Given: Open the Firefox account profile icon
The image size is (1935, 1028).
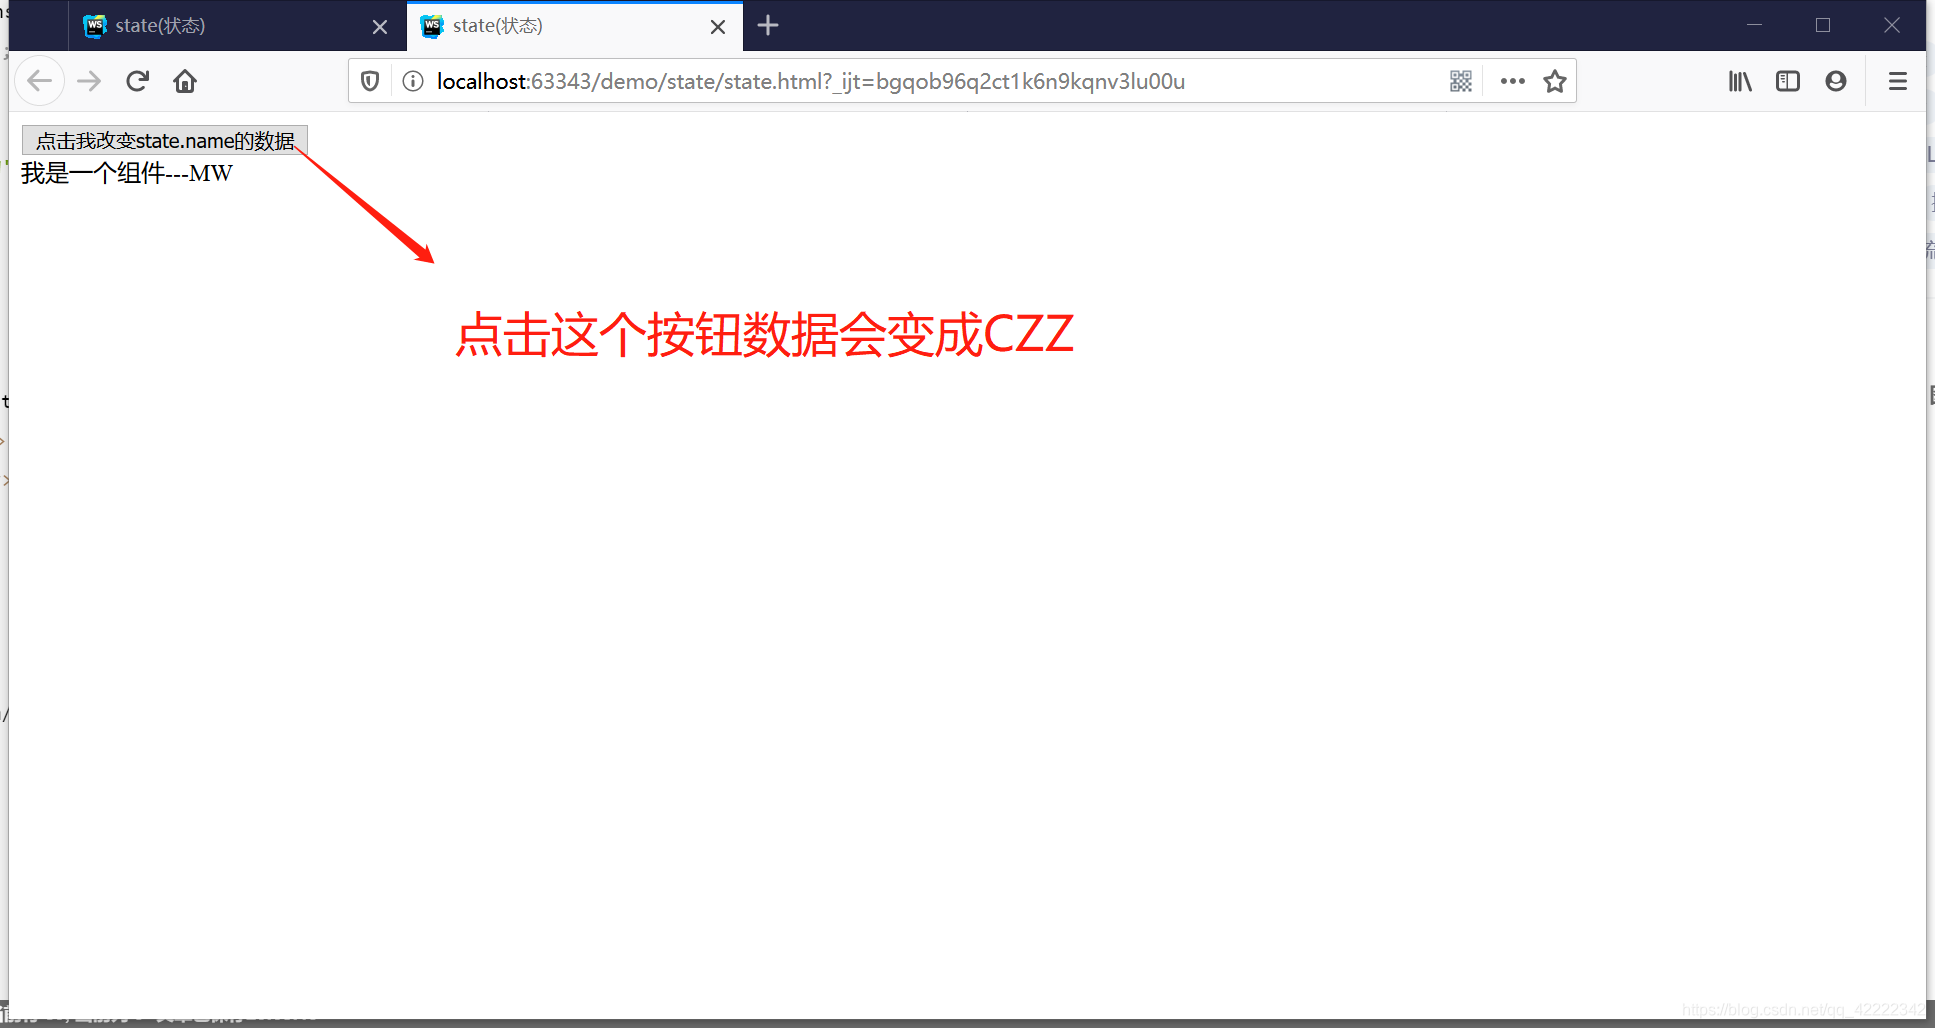Looking at the screenshot, I should (1836, 81).
